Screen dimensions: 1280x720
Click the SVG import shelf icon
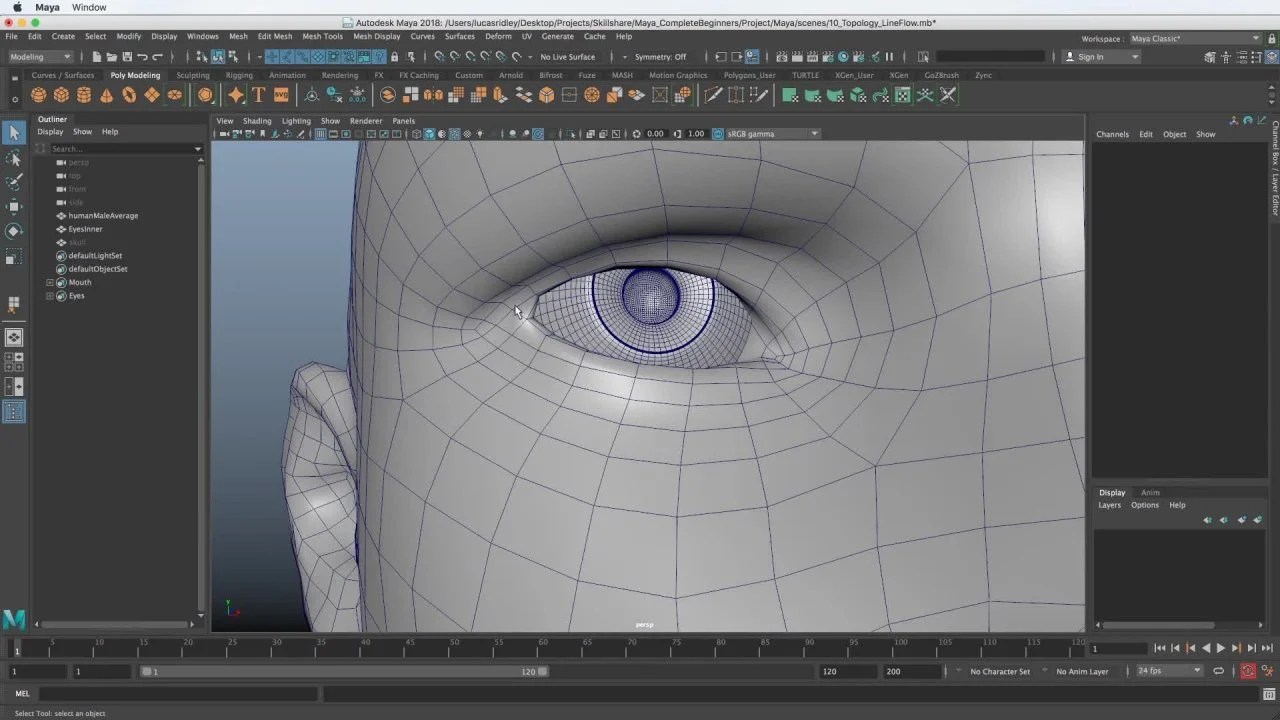tap(281, 95)
